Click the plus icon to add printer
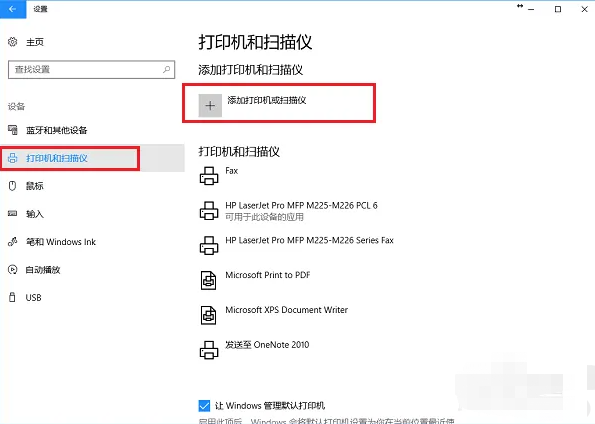Image resolution: width=595 pixels, height=424 pixels. coord(210,106)
